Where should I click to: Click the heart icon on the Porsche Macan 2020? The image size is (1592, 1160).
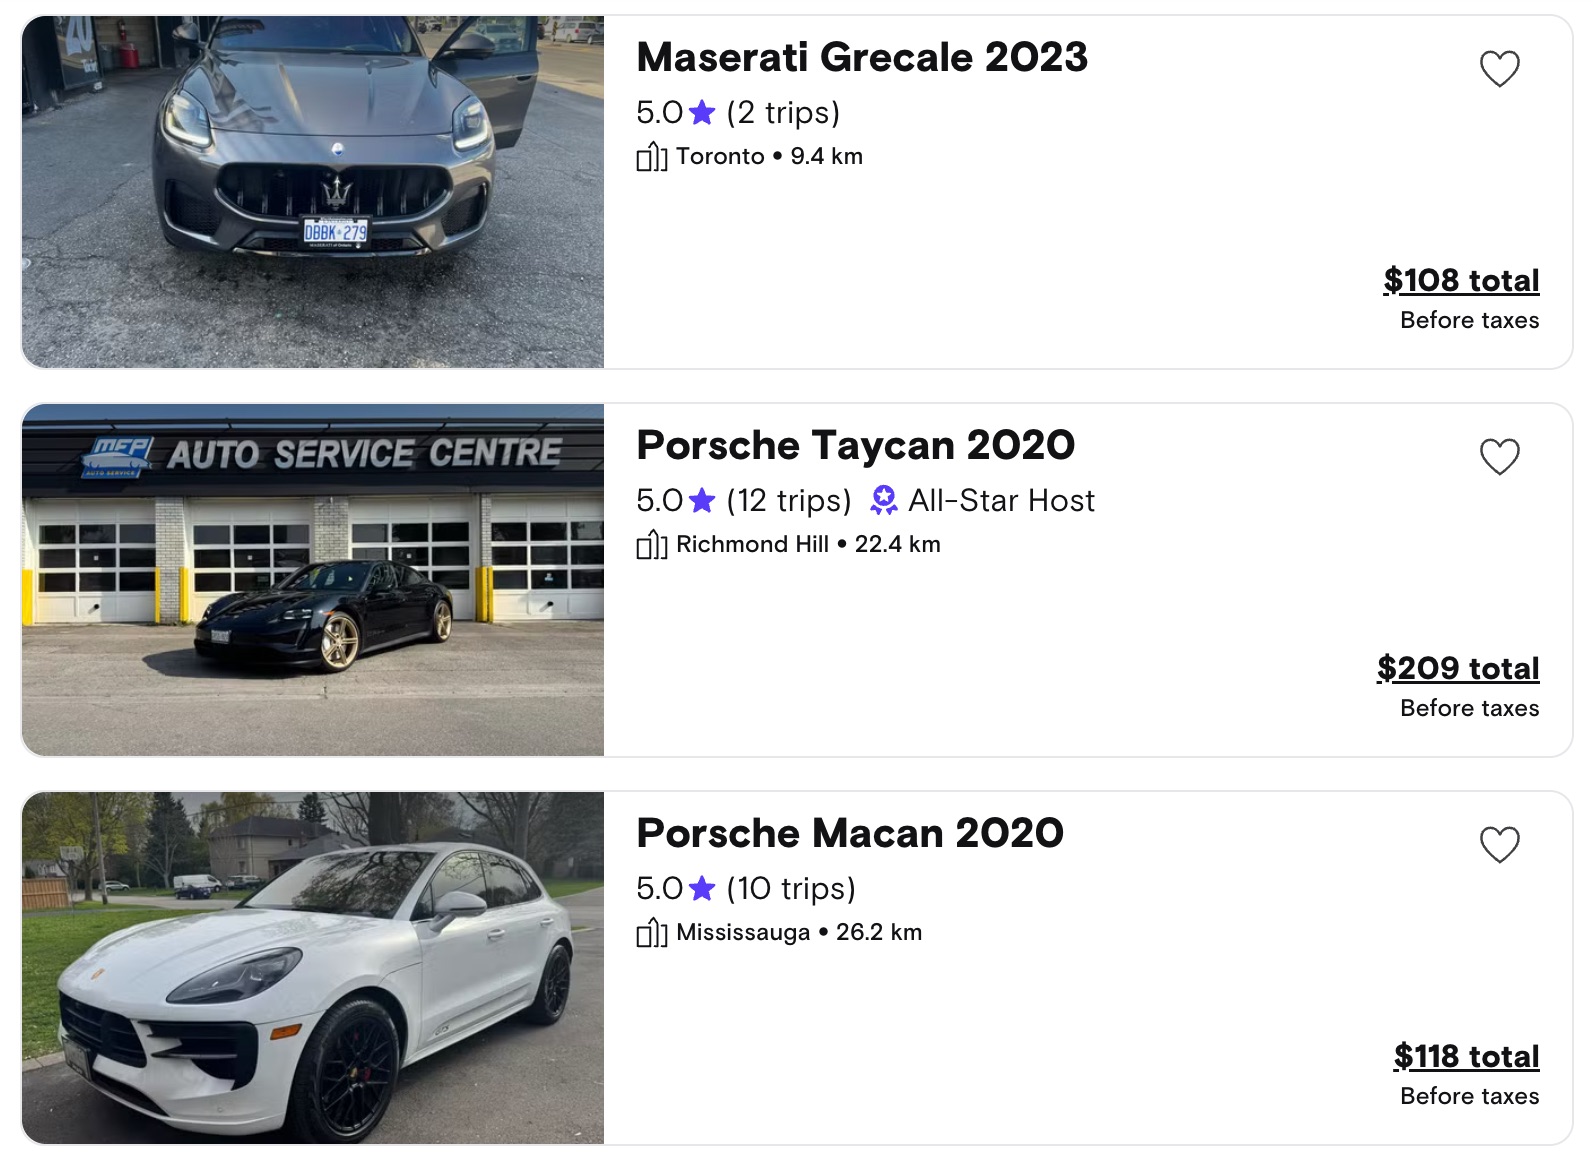click(x=1499, y=845)
